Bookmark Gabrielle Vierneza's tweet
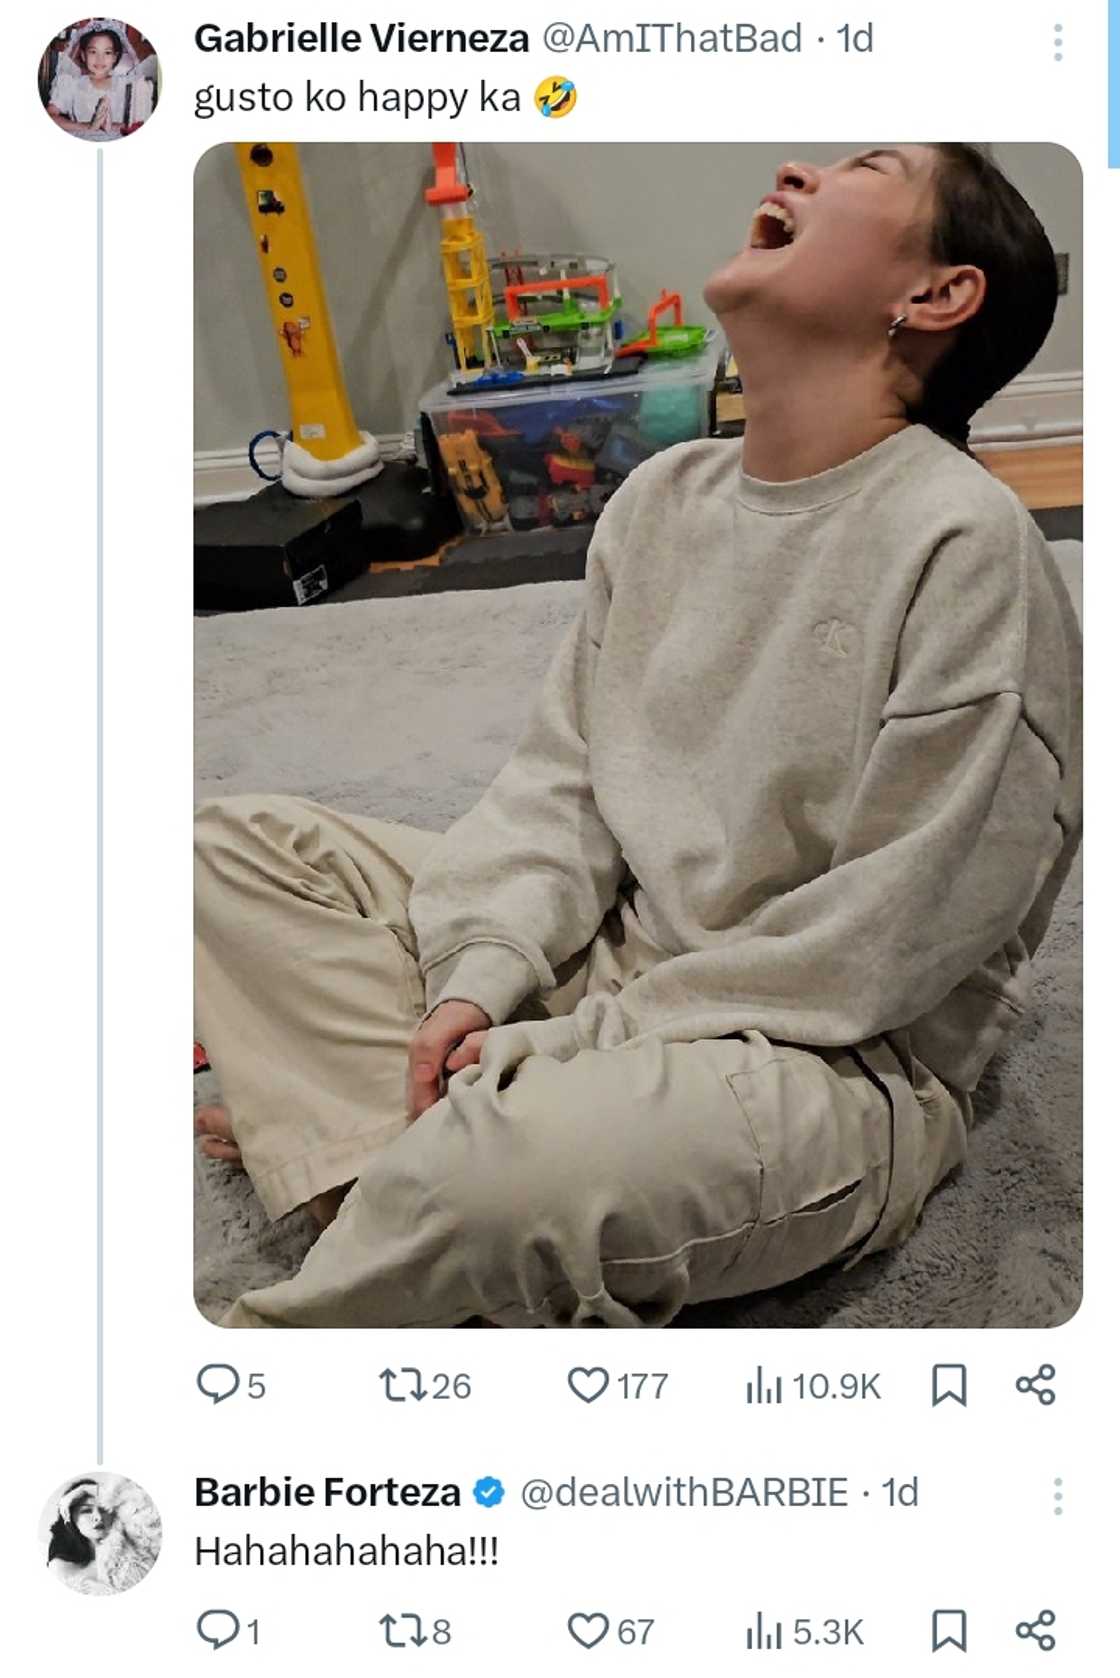 coord(948,1385)
